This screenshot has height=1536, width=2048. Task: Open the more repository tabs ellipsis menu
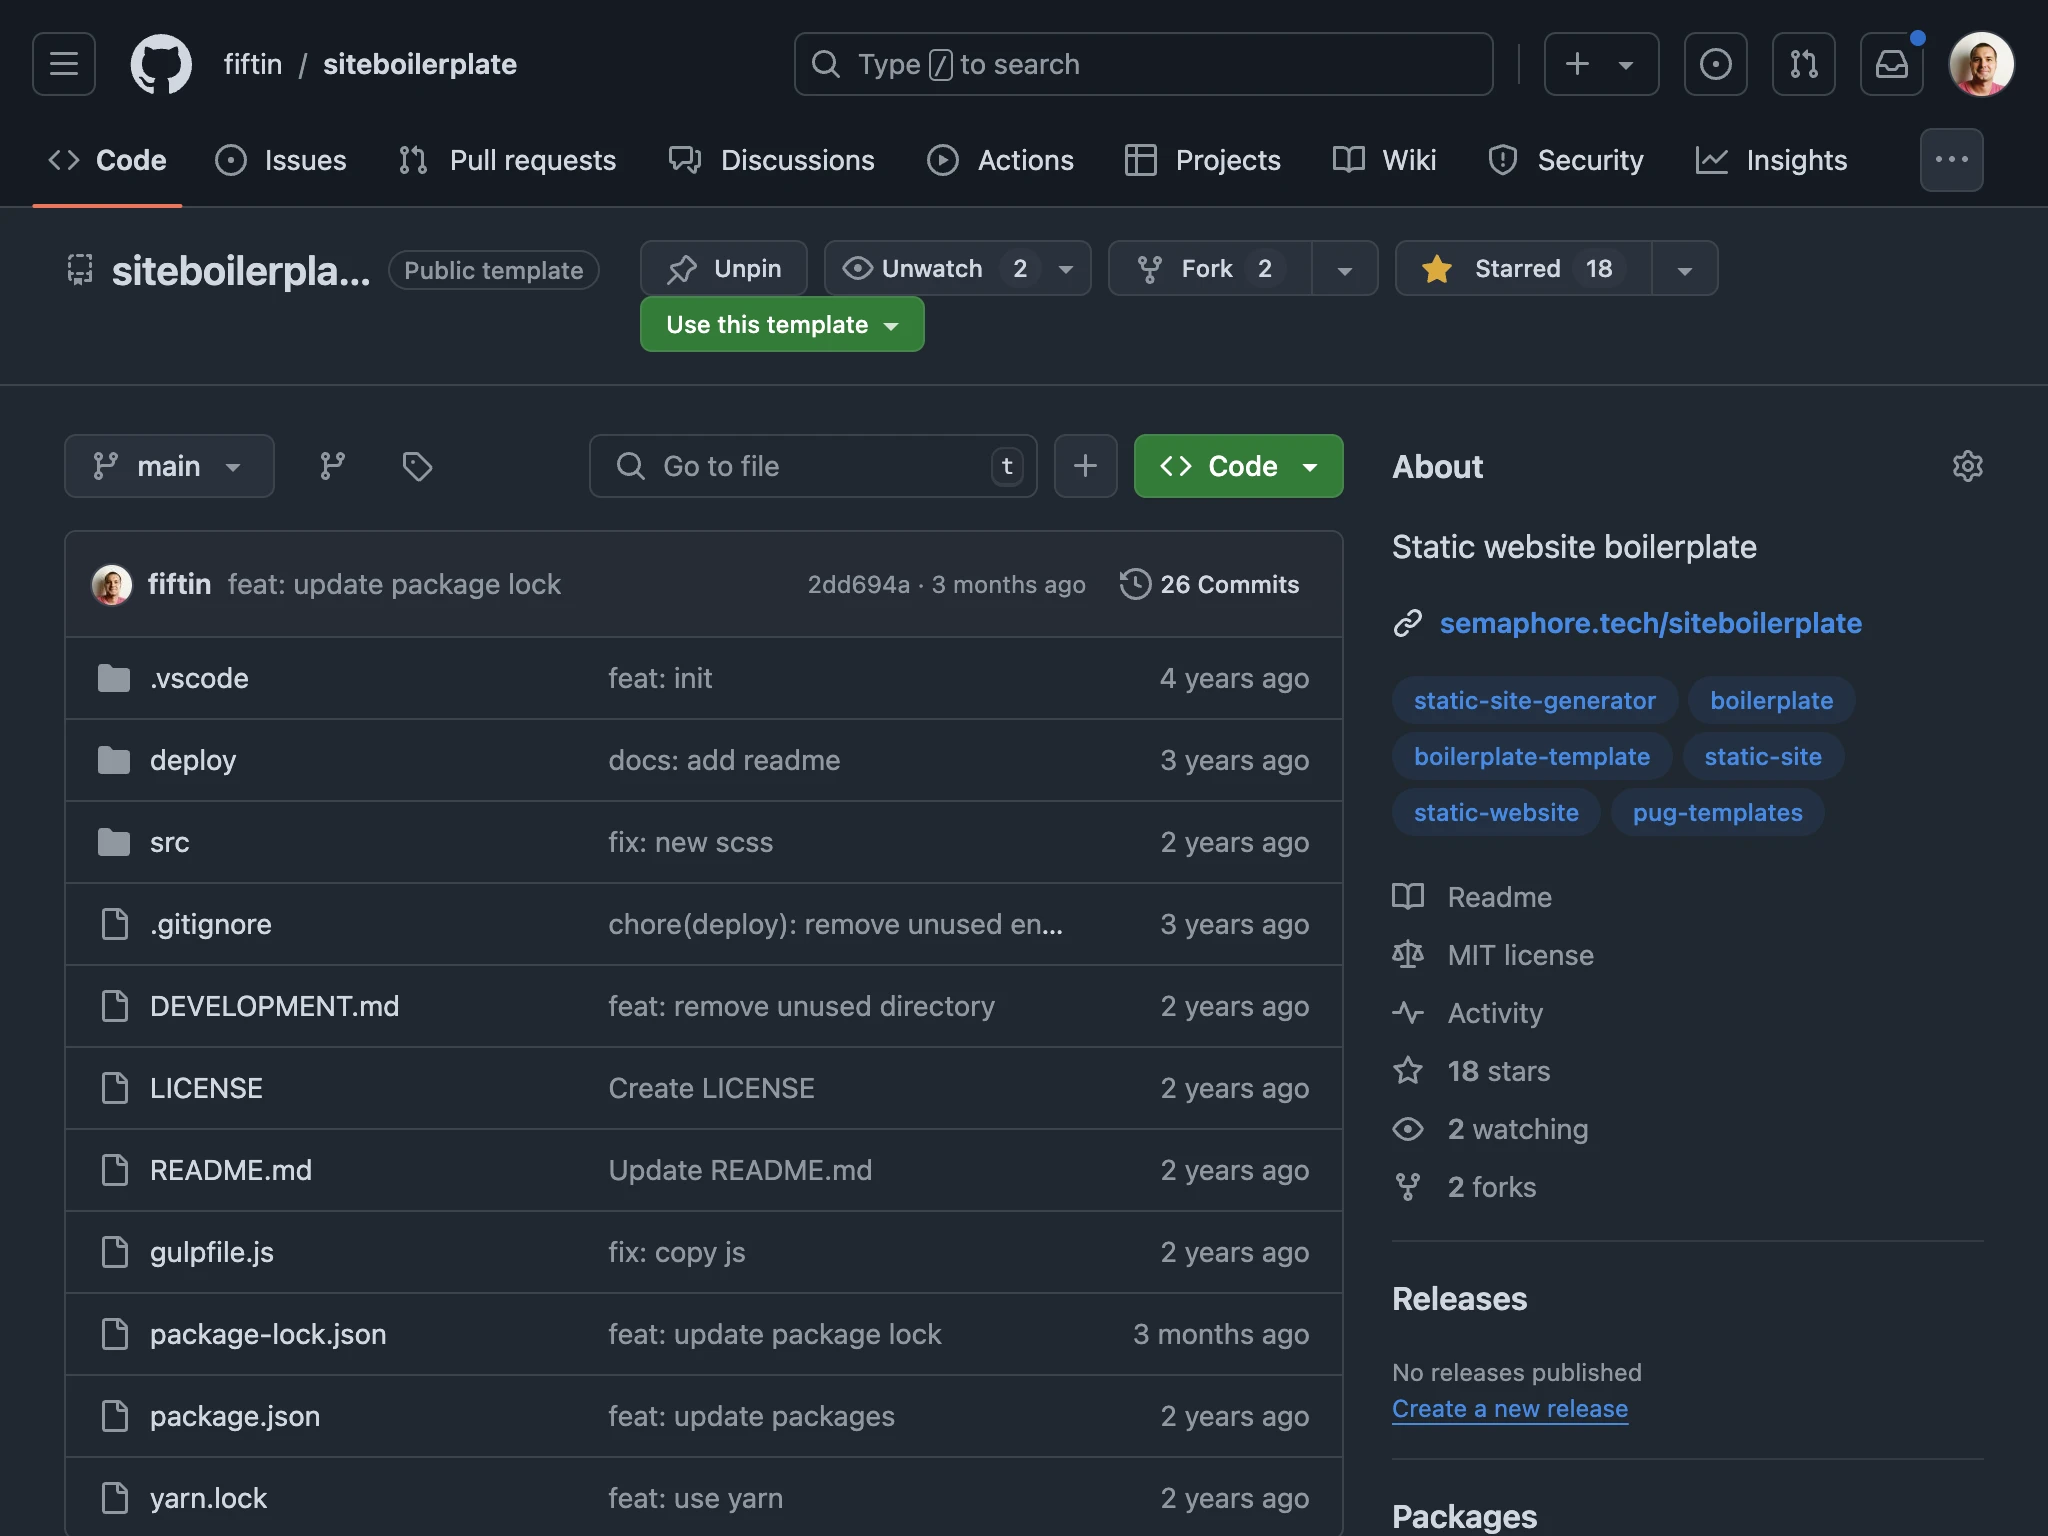pyautogui.click(x=1951, y=160)
